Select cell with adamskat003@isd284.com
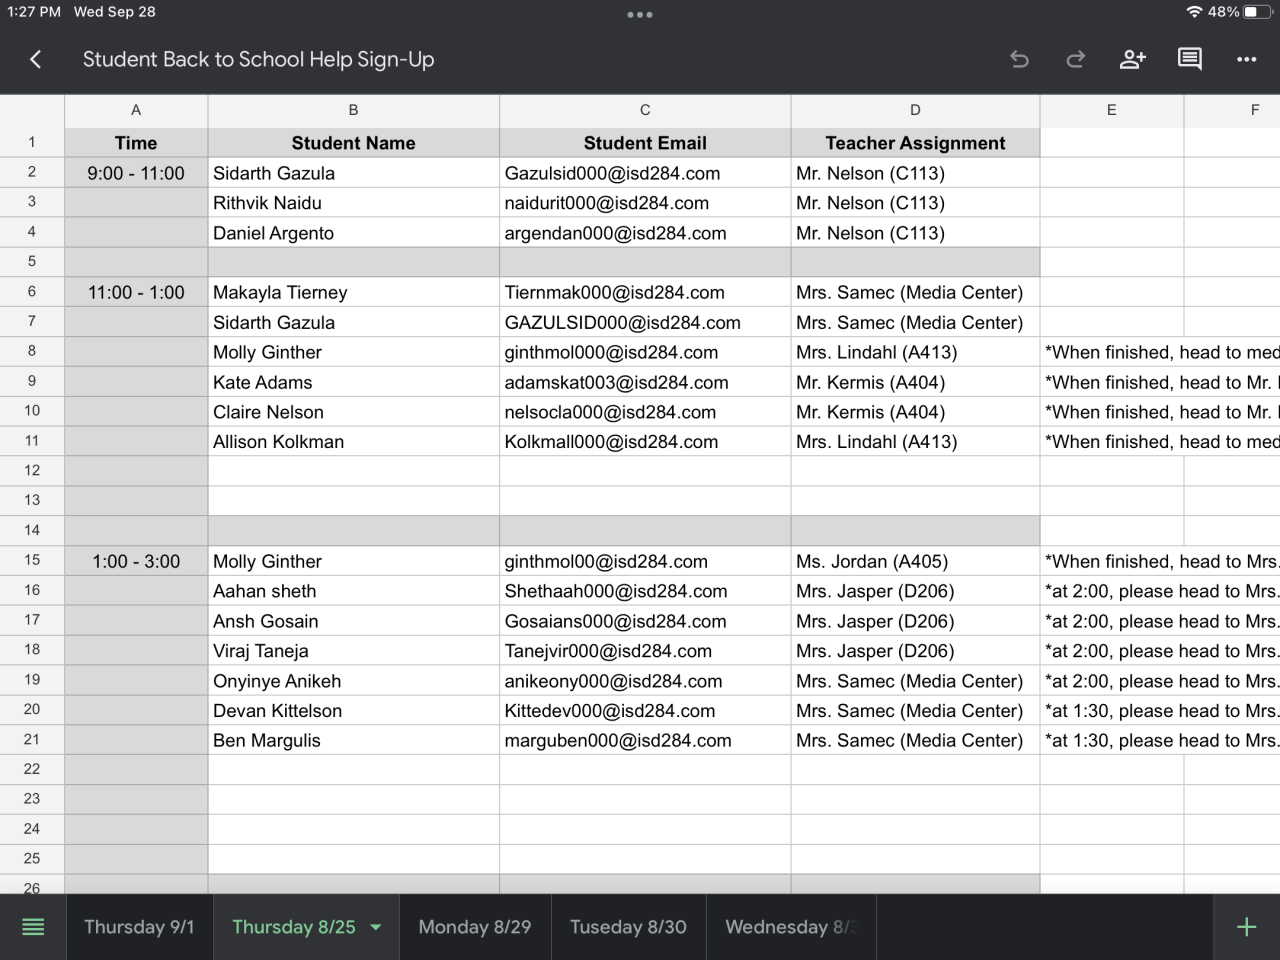The width and height of the screenshot is (1280, 960). click(645, 382)
